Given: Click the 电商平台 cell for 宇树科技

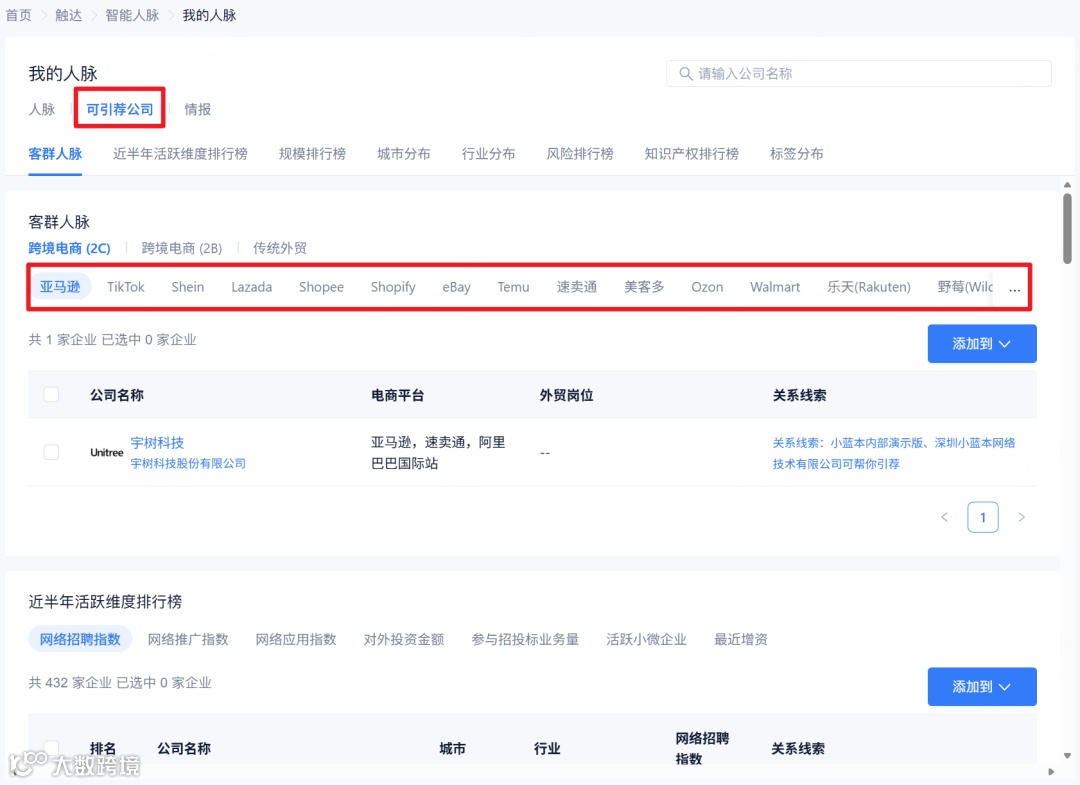Looking at the screenshot, I should click(x=438, y=452).
